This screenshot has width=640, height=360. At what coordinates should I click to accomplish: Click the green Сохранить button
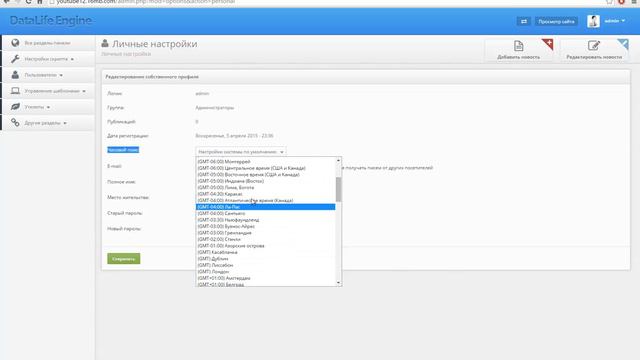124,259
